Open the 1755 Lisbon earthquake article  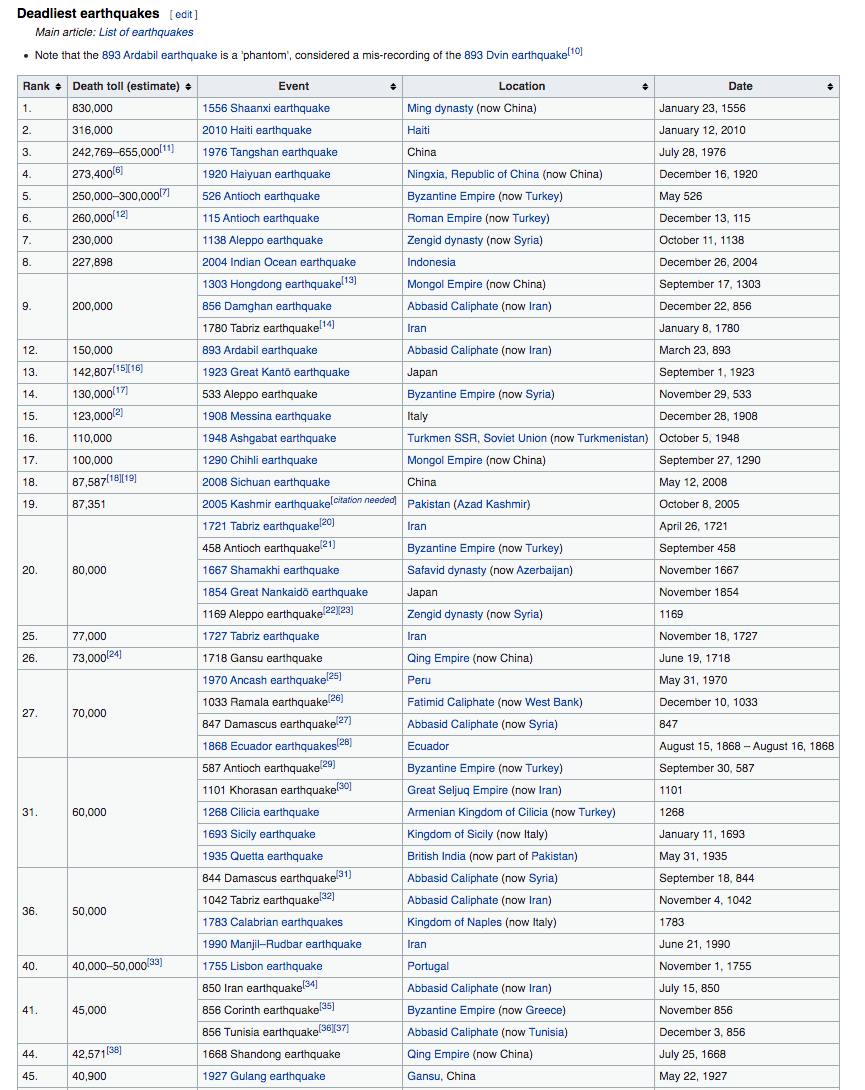(262, 966)
